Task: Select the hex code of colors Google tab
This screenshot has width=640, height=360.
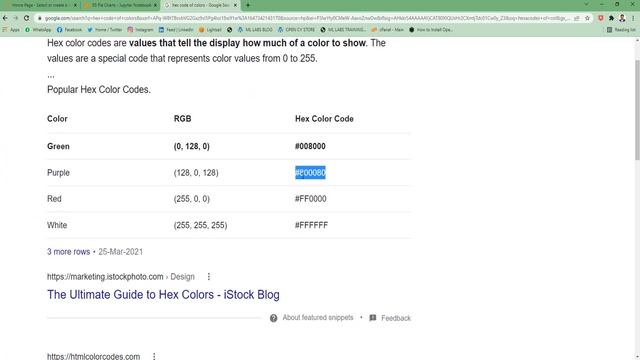Action: [x=200, y=5]
